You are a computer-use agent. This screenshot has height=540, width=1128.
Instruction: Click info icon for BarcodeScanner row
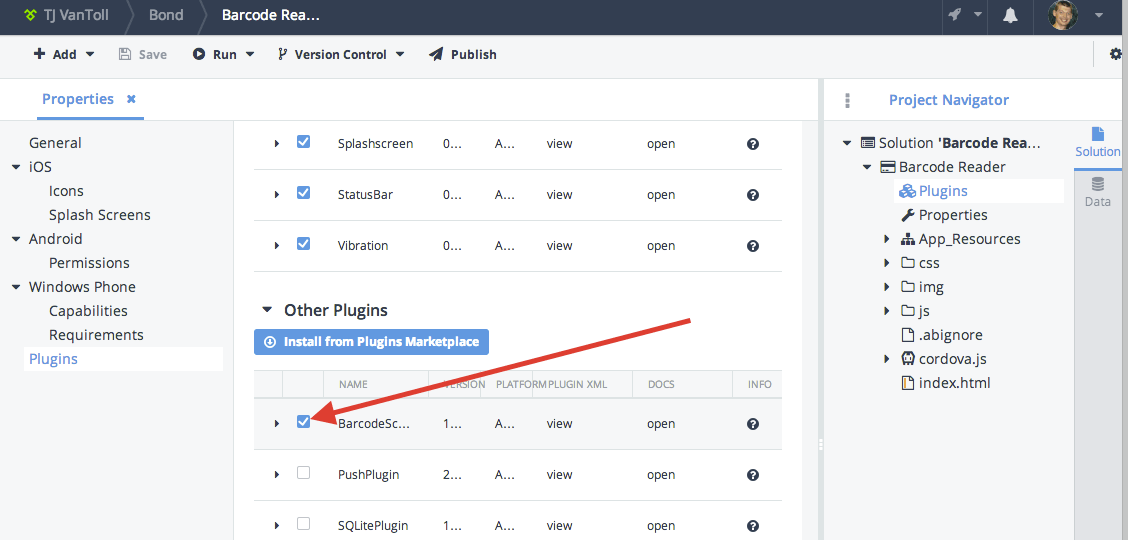753,424
